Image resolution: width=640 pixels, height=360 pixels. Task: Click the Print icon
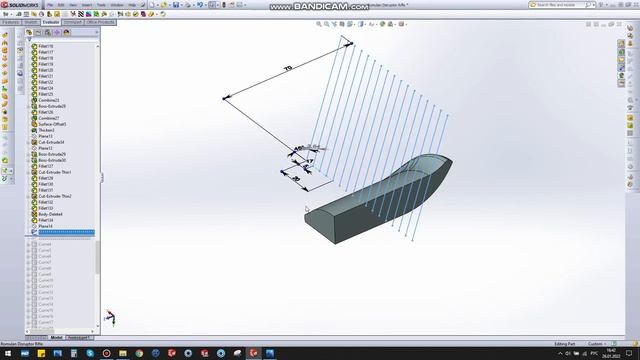click(188, 5)
